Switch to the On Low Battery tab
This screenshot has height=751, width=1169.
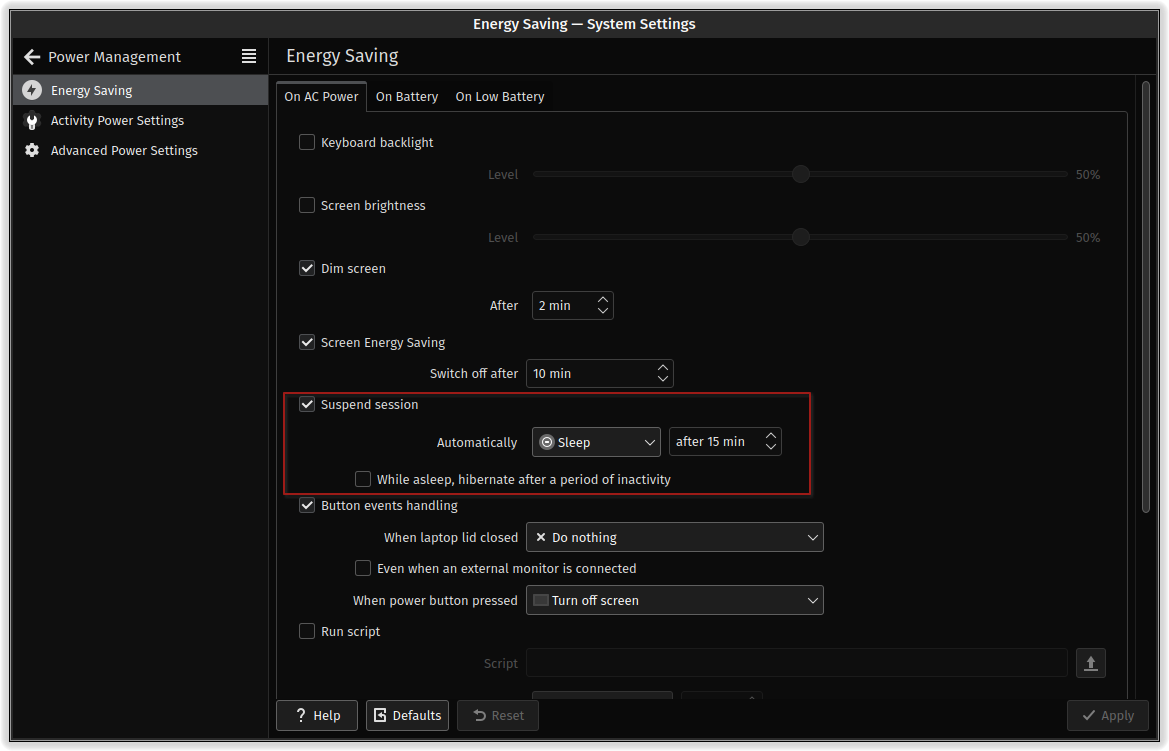point(500,97)
